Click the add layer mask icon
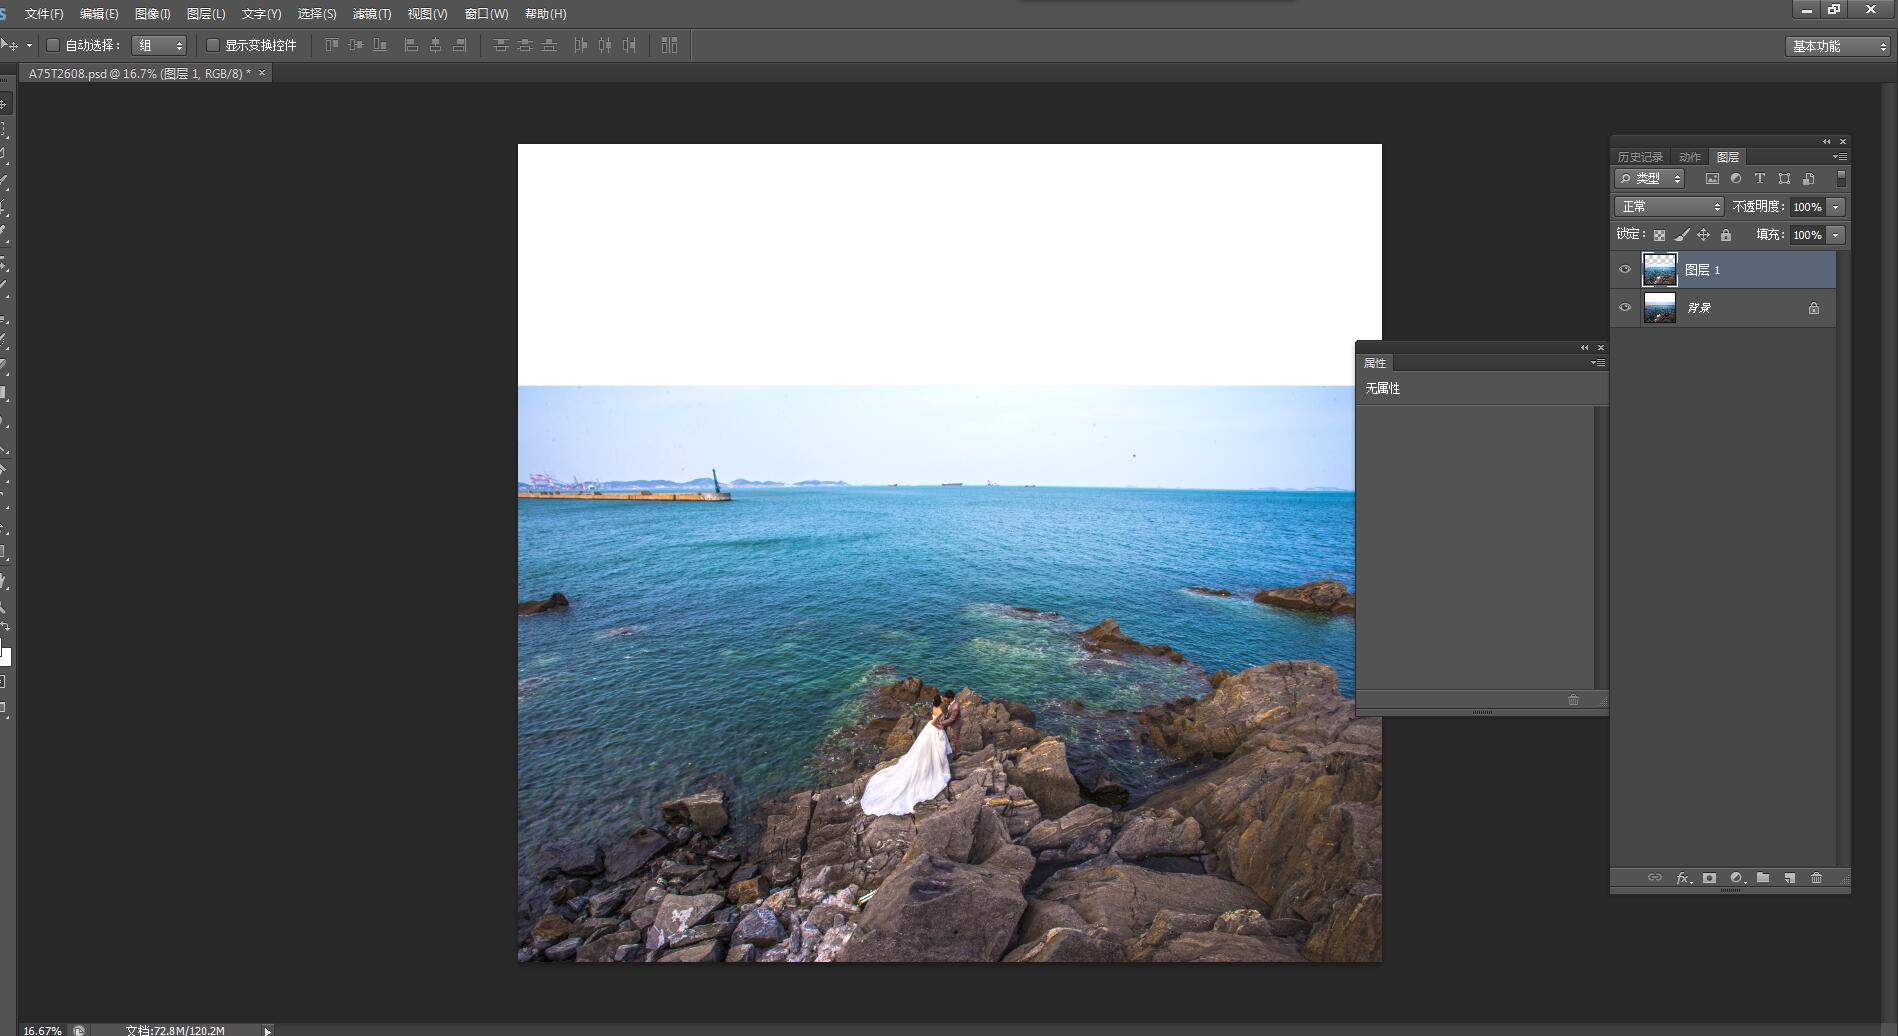 1709,878
